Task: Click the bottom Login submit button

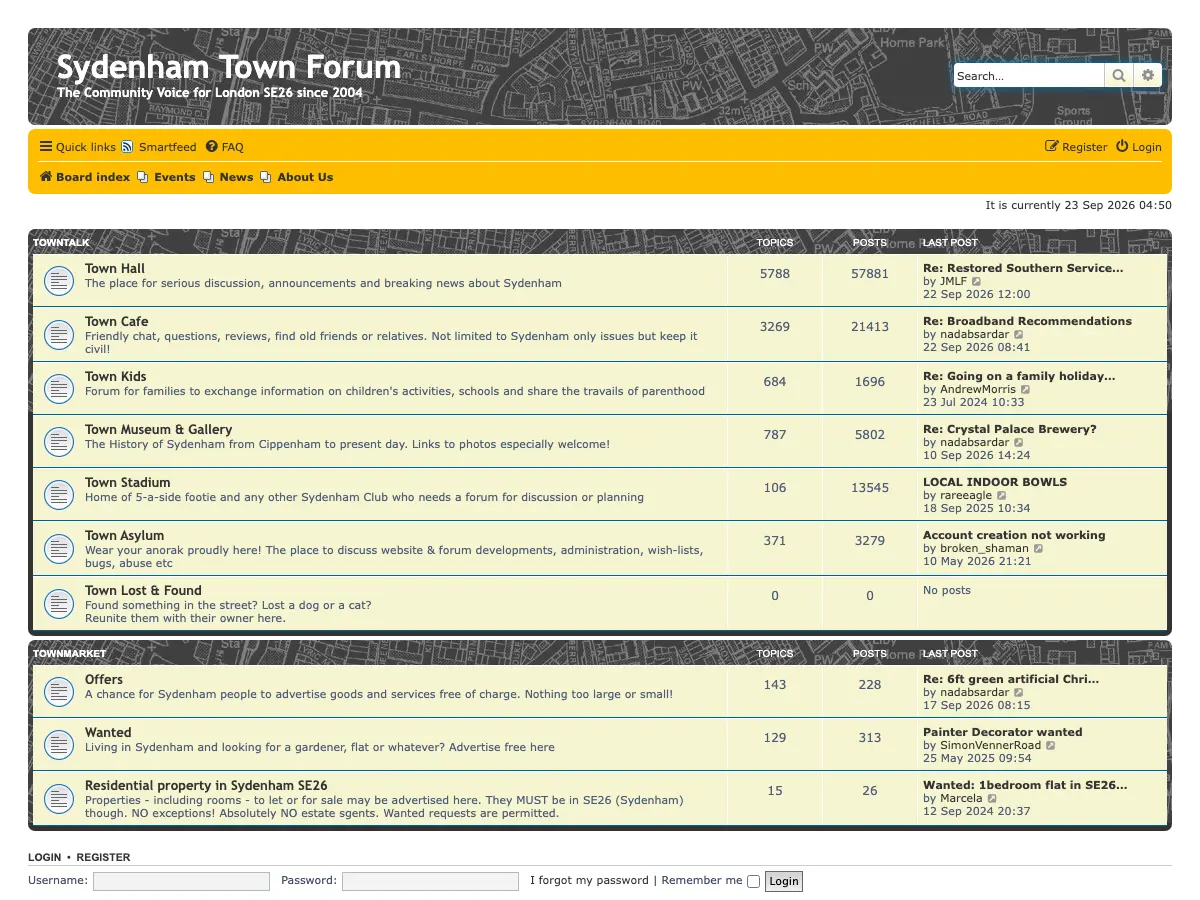Action: tap(784, 881)
